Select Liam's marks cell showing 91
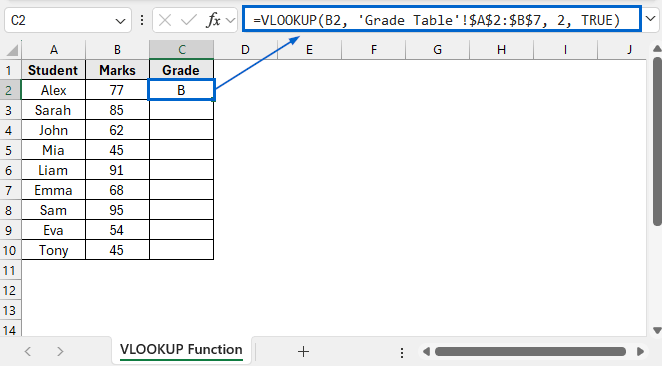Image resolution: width=662 pixels, height=366 pixels. click(x=117, y=170)
